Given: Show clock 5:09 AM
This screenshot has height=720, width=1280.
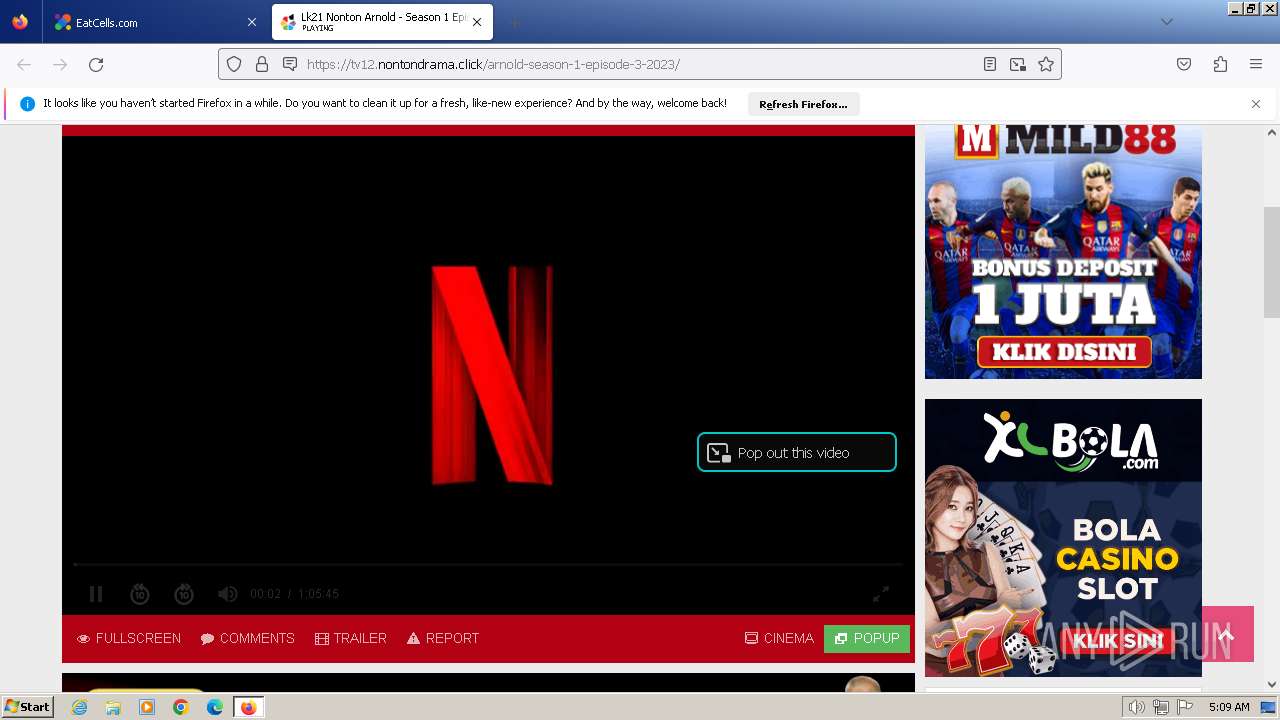Looking at the screenshot, I should (1229, 707).
